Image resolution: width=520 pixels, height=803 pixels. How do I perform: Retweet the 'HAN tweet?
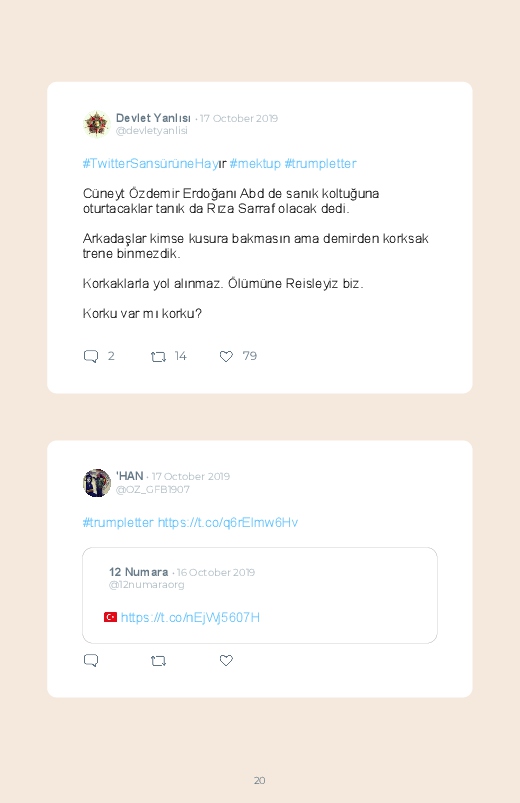coord(158,661)
